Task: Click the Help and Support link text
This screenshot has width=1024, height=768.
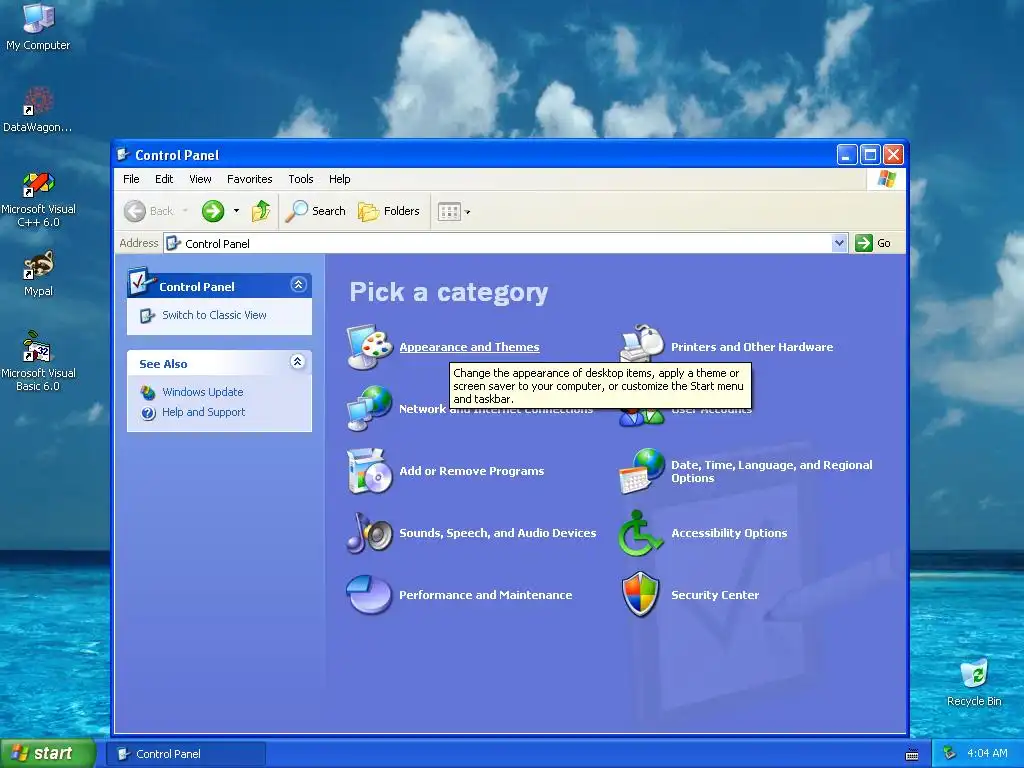Action: 204,412
